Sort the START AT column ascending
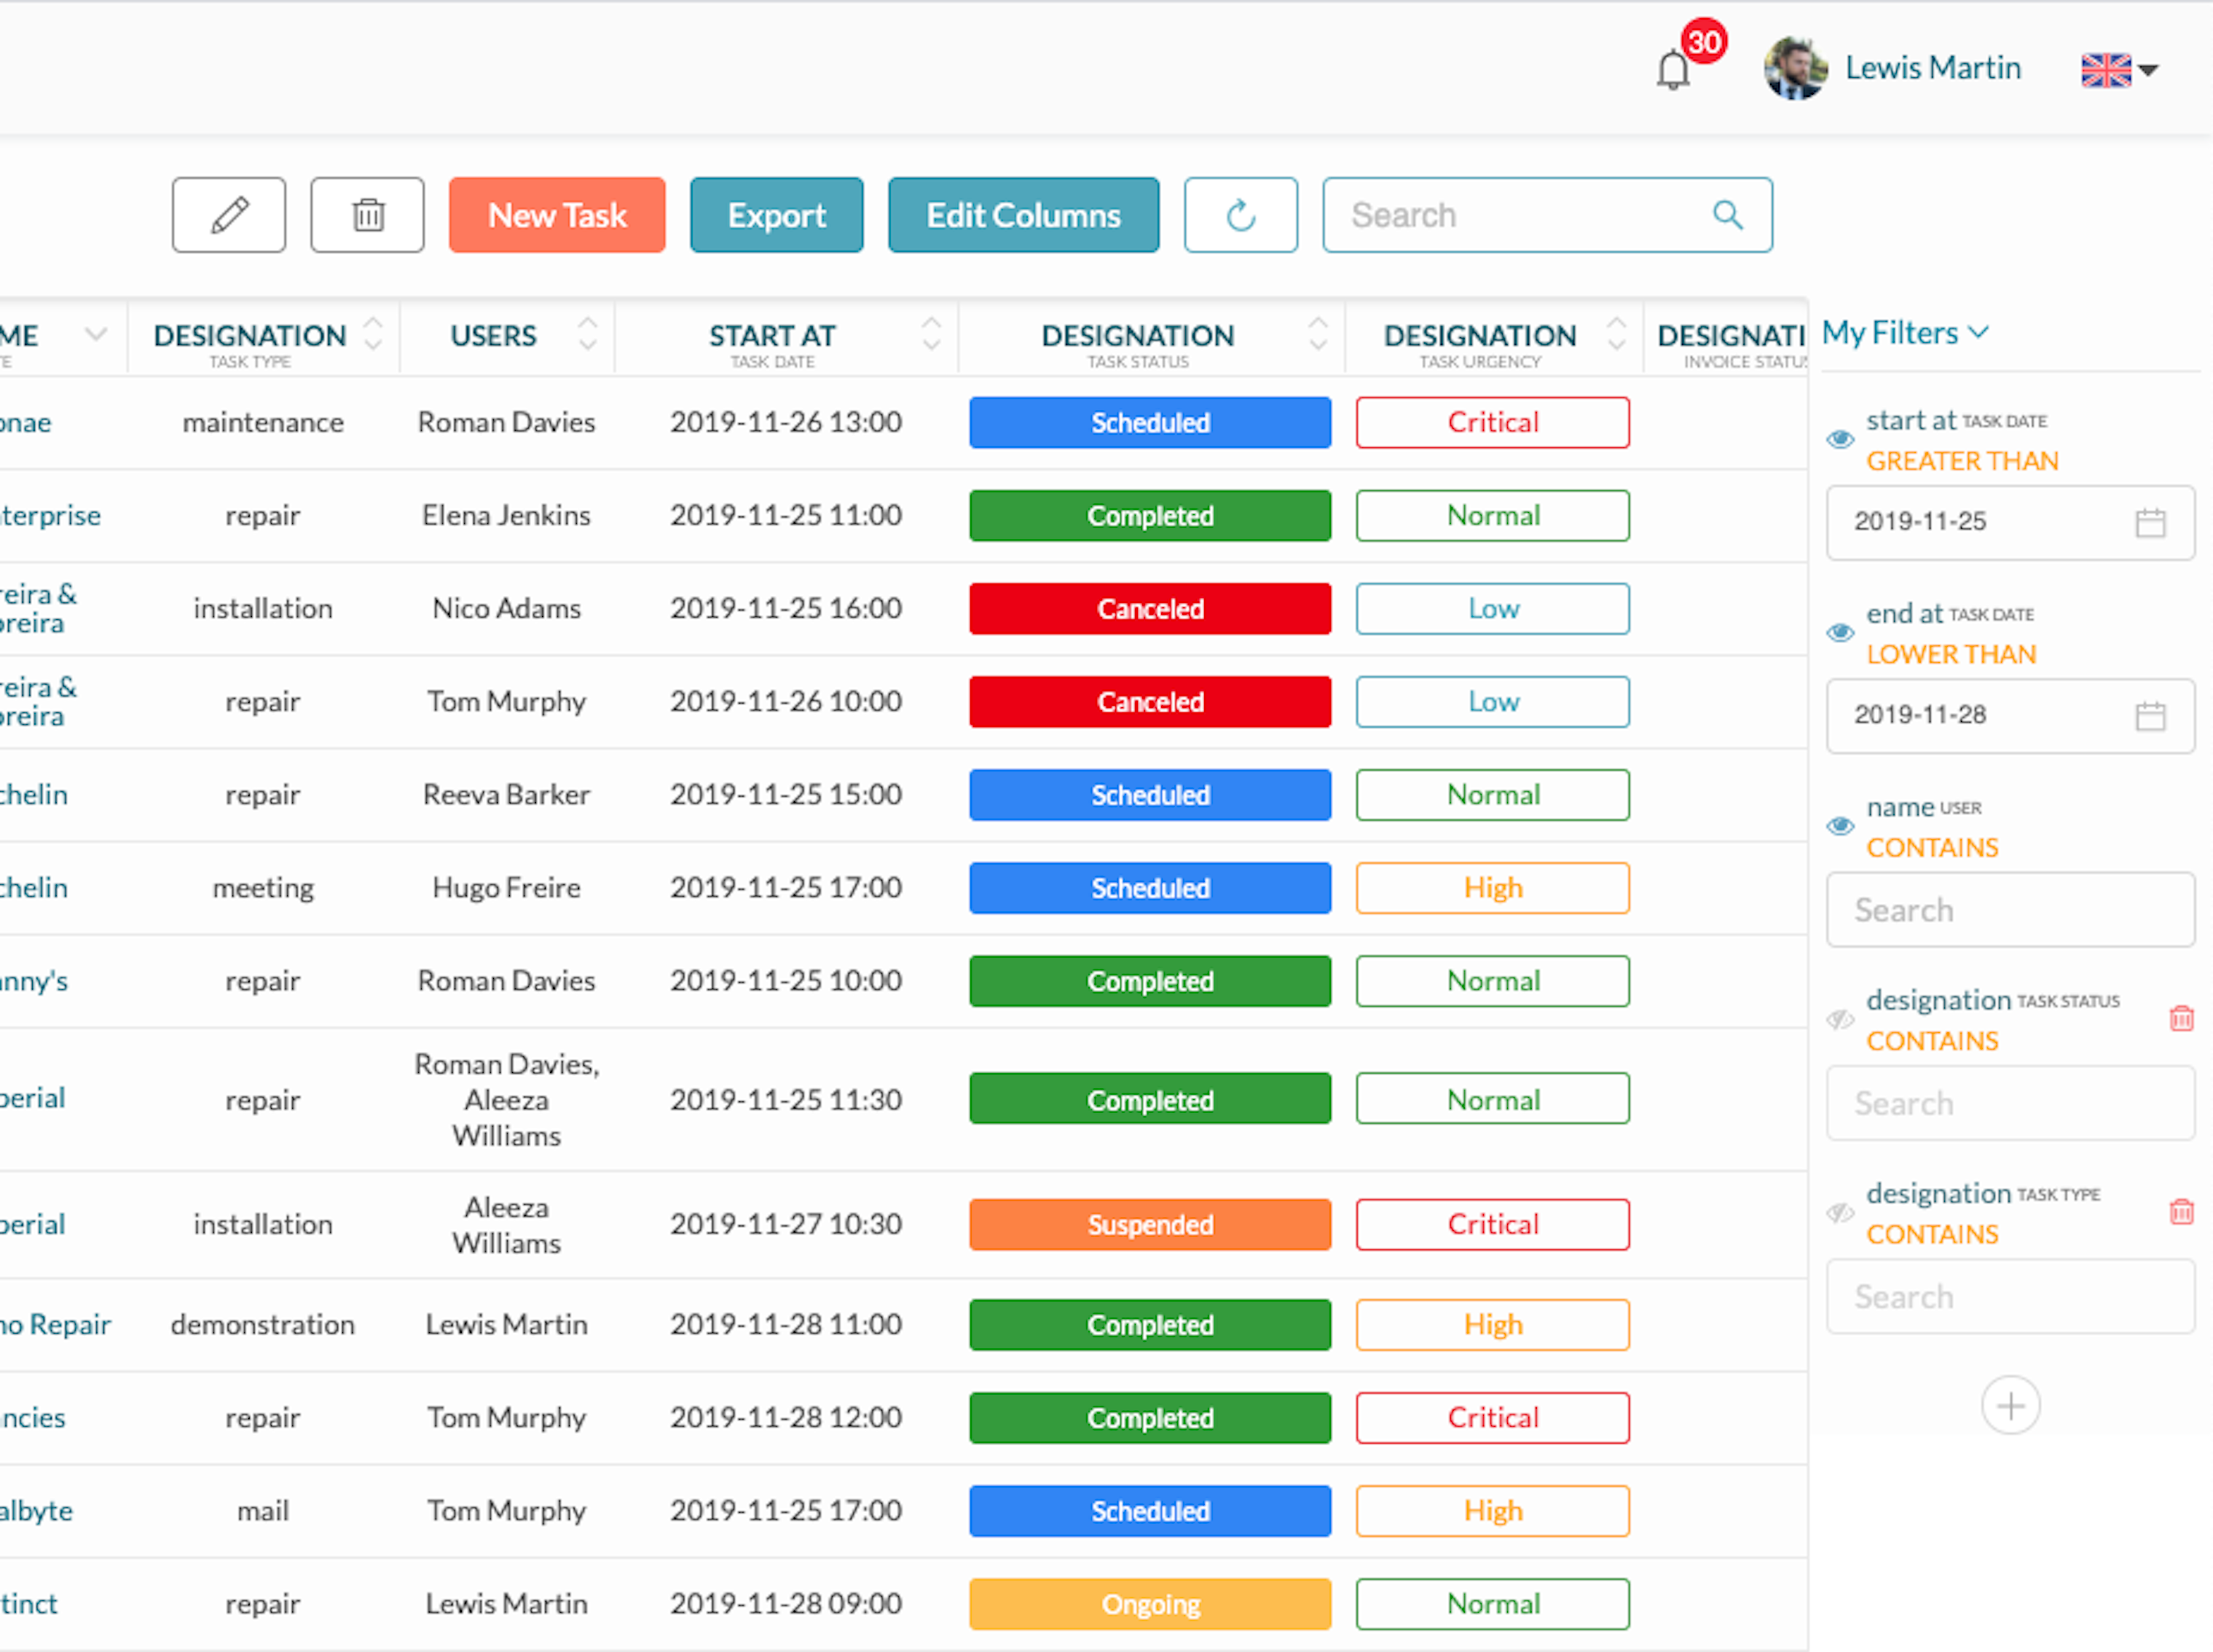Image resolution: width=2213 pixels, height=1652 pixels. (x=932, y=326)
